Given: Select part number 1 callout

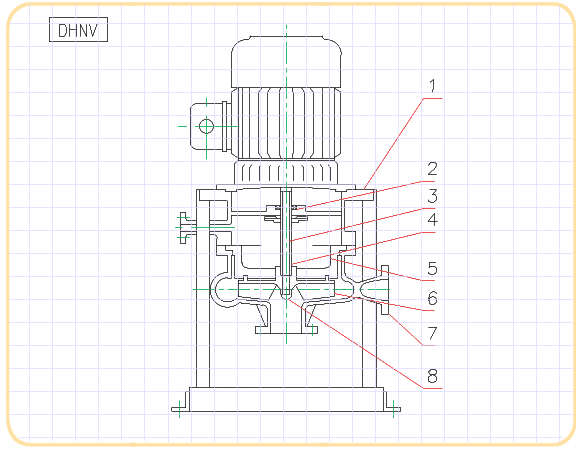Looking at the screenshot, I should pyautogui.click(x=432, y=86).
